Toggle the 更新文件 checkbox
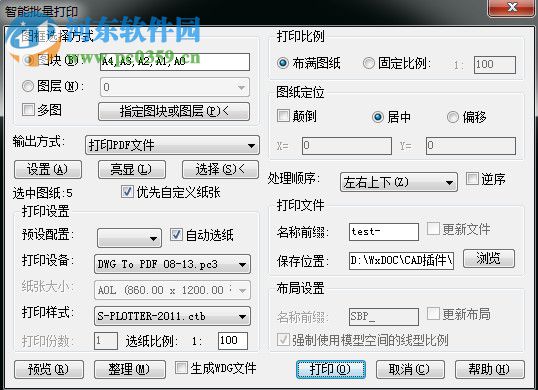 (433, 228)
